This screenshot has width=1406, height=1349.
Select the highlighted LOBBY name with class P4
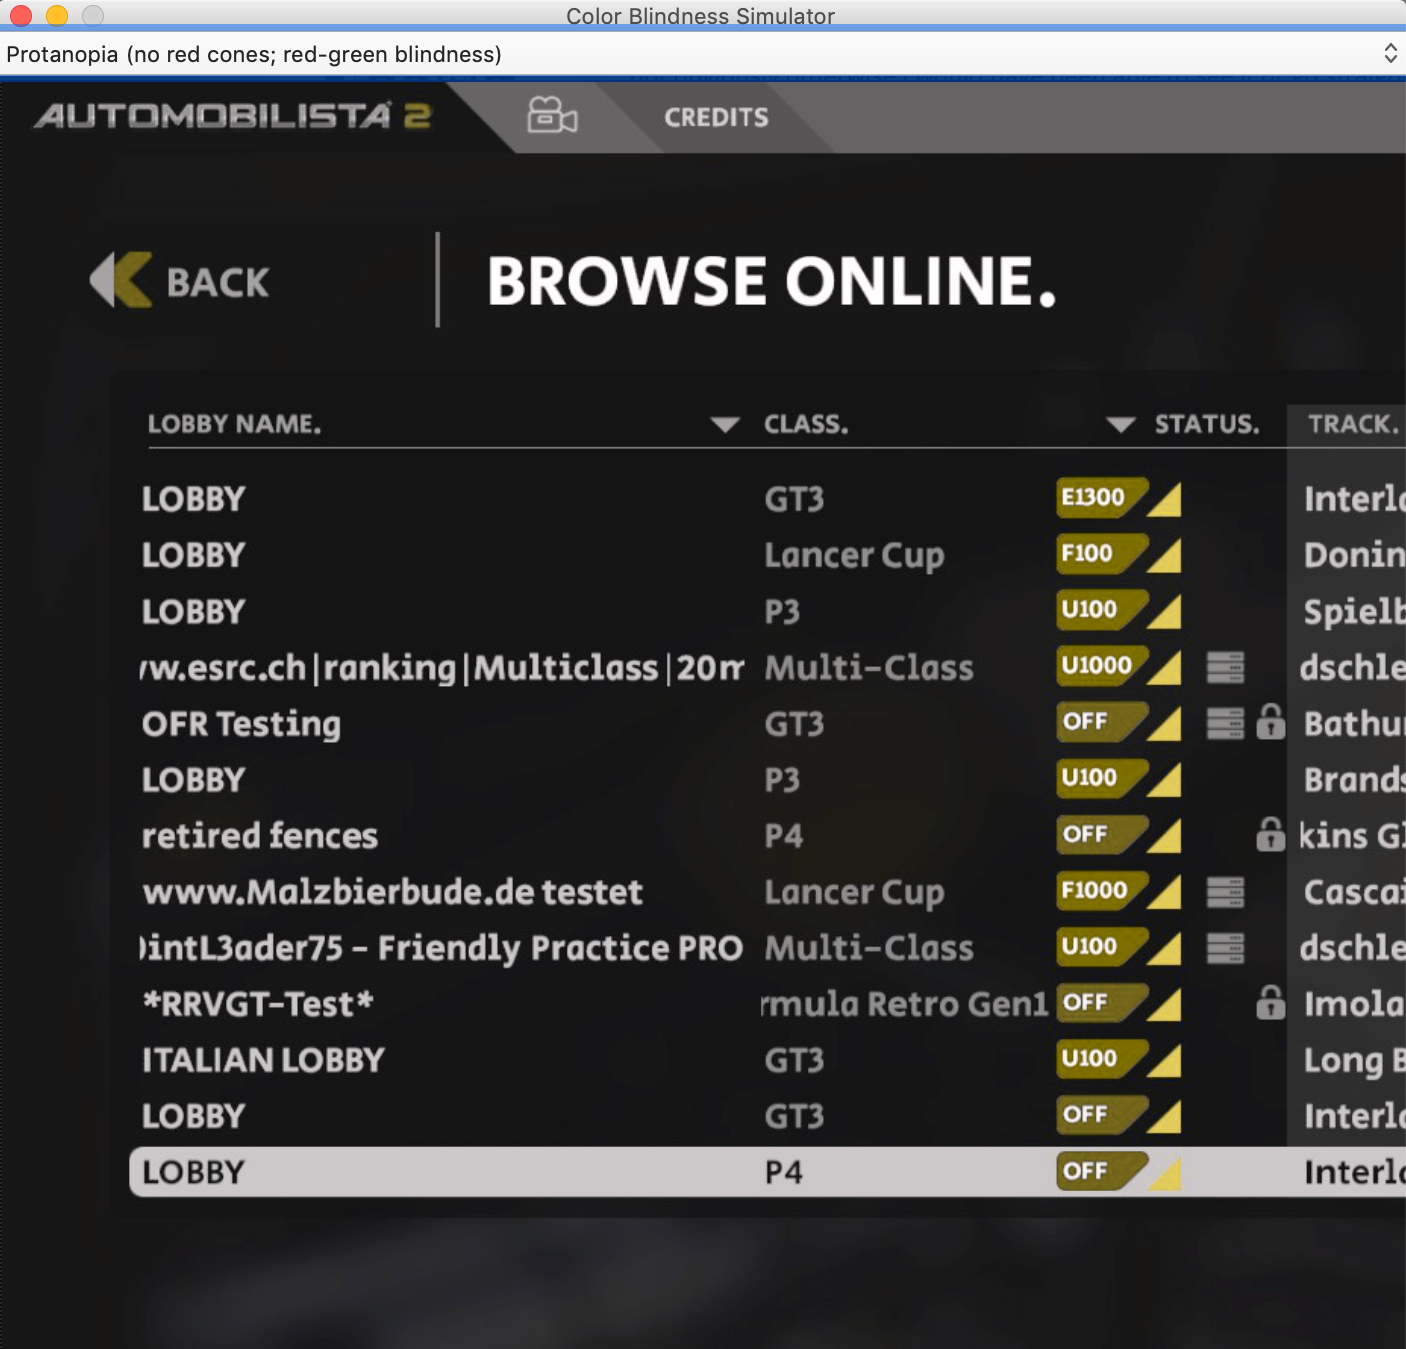click(x=193, y=1172)
